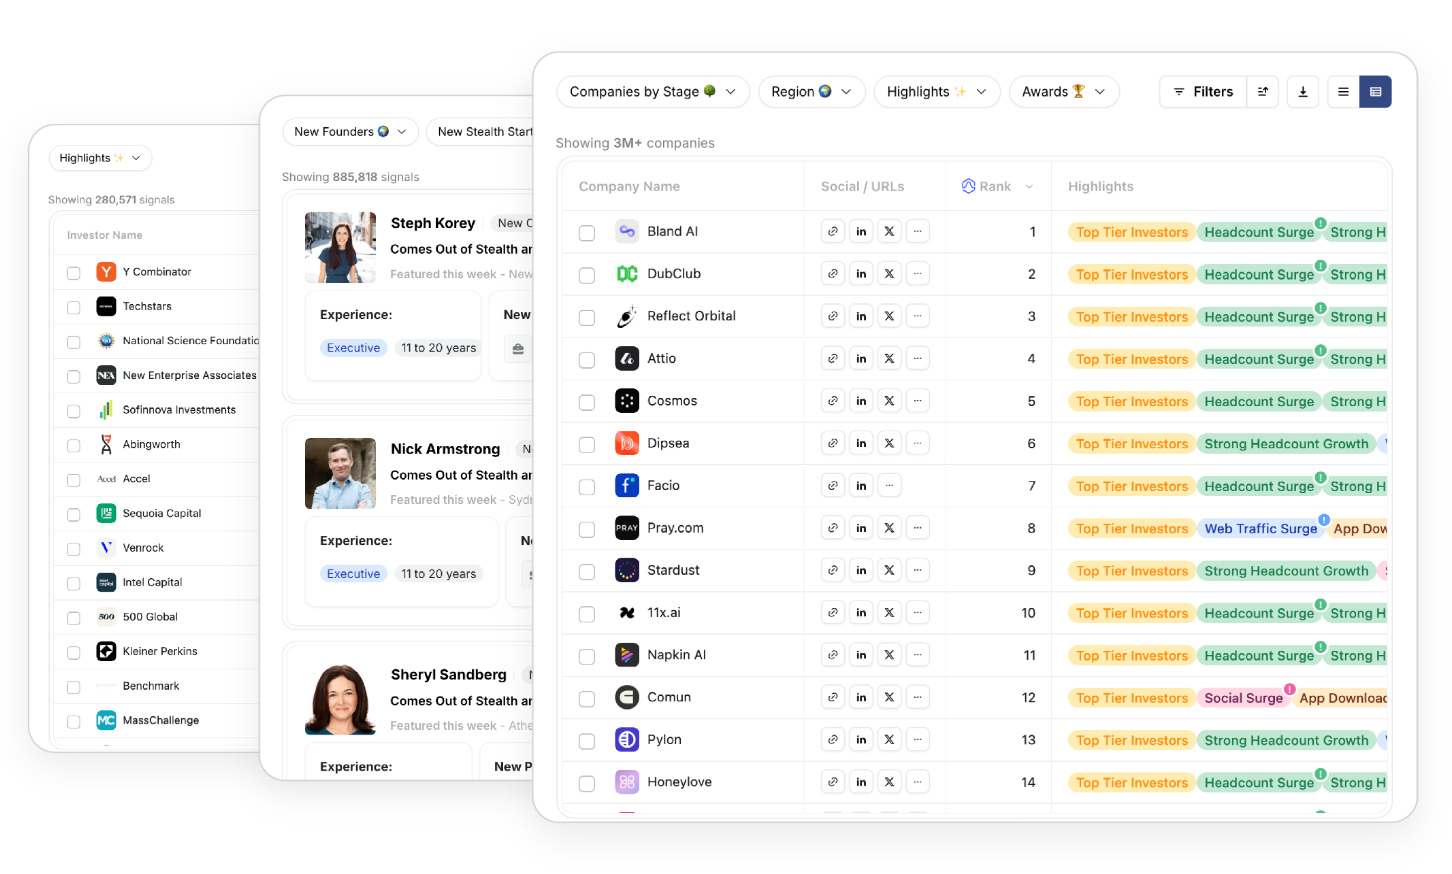Open 11x.ai LinkedIn icon
The width and height of the screenshot is (1452, 874).
point(861,612)
